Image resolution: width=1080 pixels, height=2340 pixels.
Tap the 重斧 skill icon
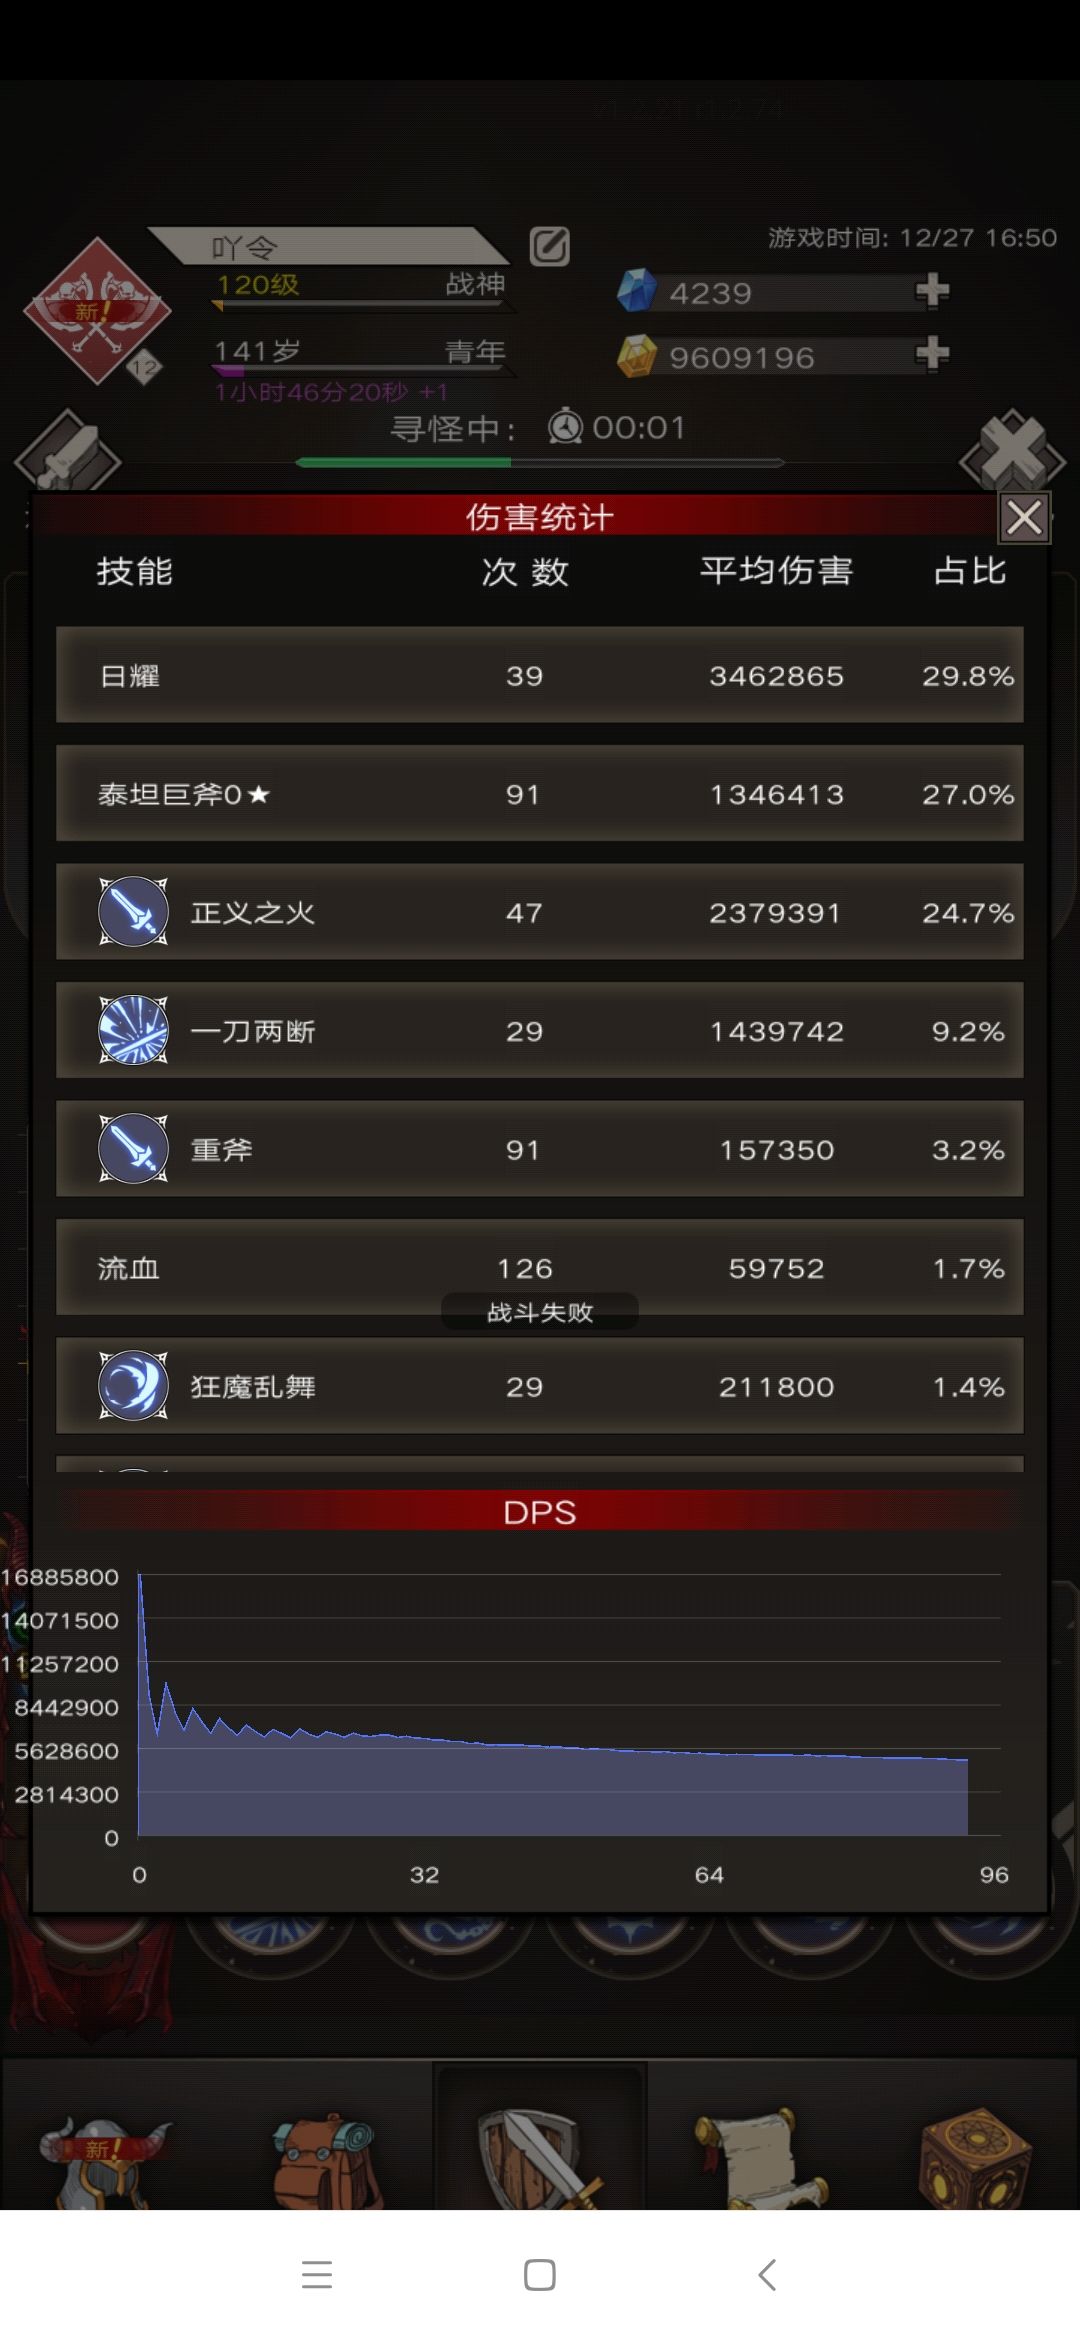coord(133,1149)
